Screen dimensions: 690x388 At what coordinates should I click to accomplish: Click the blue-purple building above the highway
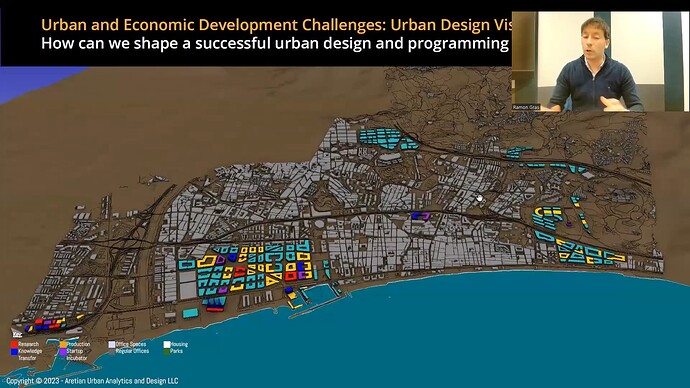click(421, 216)
